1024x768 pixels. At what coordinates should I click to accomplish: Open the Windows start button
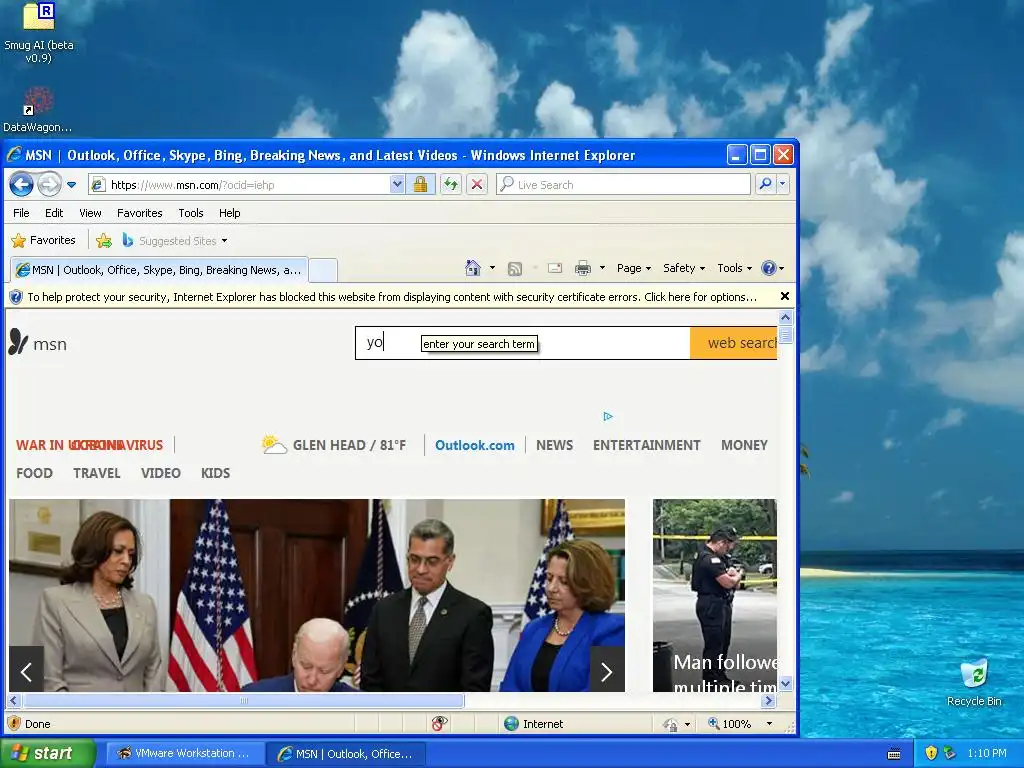47,753
